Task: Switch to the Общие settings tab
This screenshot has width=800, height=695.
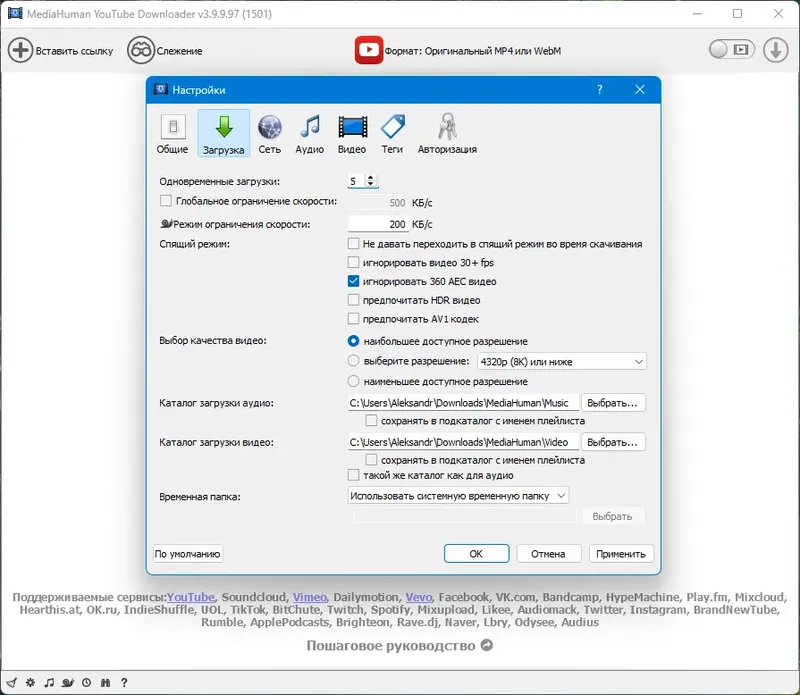Action: coord(172,130)
